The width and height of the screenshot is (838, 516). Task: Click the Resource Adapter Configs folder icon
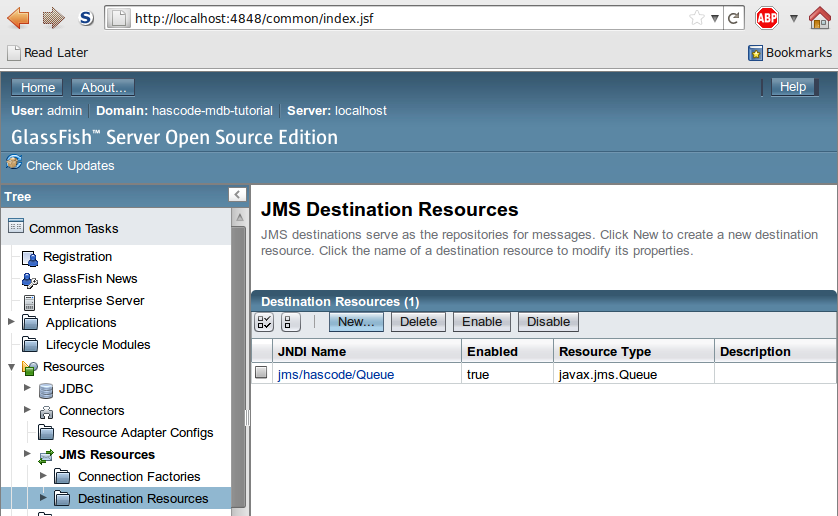46,432
